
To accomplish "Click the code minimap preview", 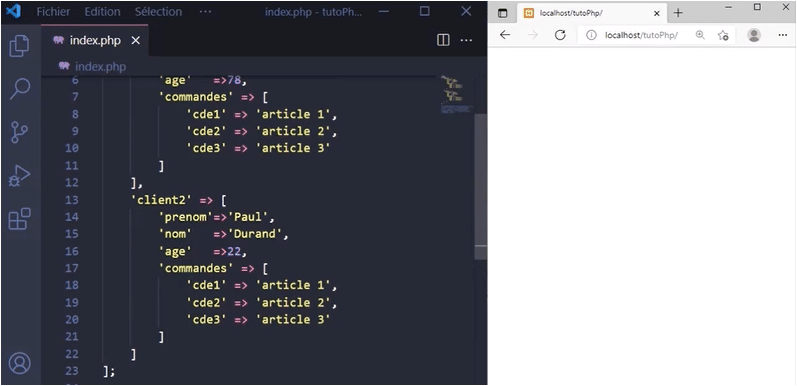I will pos(457,95).
